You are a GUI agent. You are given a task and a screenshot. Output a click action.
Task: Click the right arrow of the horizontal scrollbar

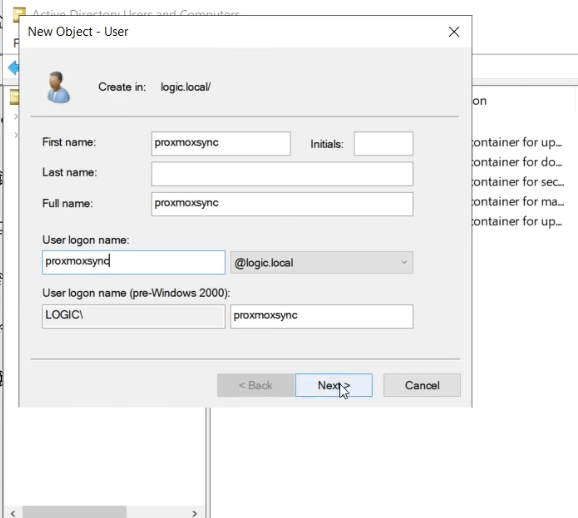[194, 513]
